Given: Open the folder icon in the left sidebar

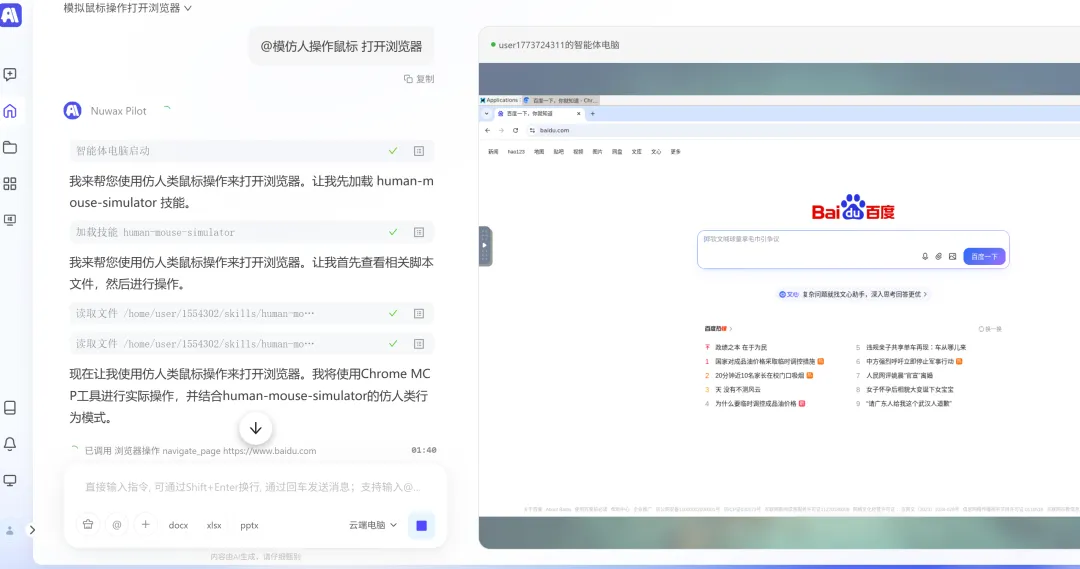Looking at the screenshot, I should tap(10, 147).
